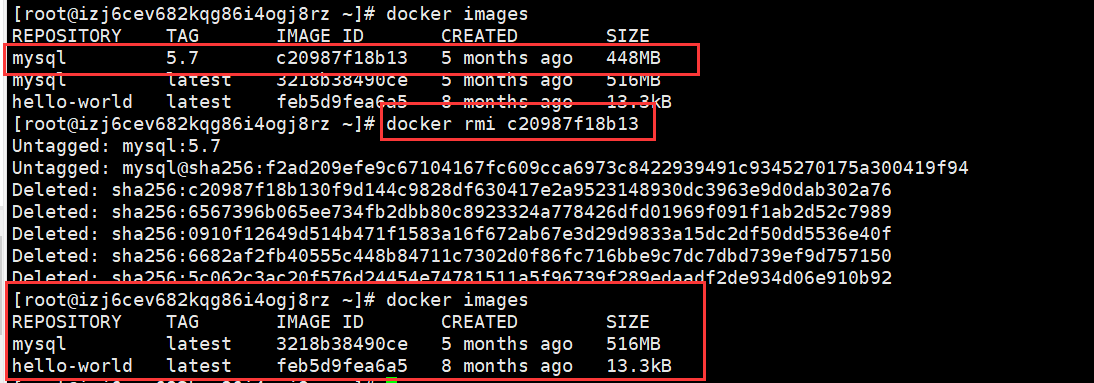Click 'Deleted: sha256:c20987f18b13' line
Image resolution: width=1094 pixels, height=383 pixels.
[451, 190]
